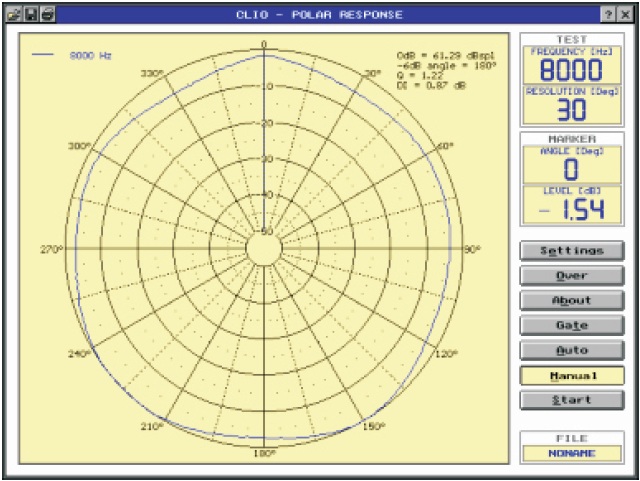This screenshot has height=481, width=640.
Task: Click the Q = 1.22 readout
Action: pos(420,76)
